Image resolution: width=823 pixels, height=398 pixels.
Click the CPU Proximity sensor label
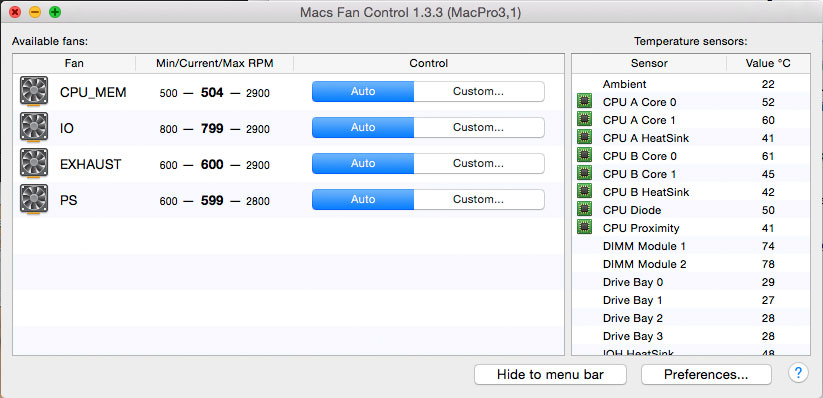(641, 228)
